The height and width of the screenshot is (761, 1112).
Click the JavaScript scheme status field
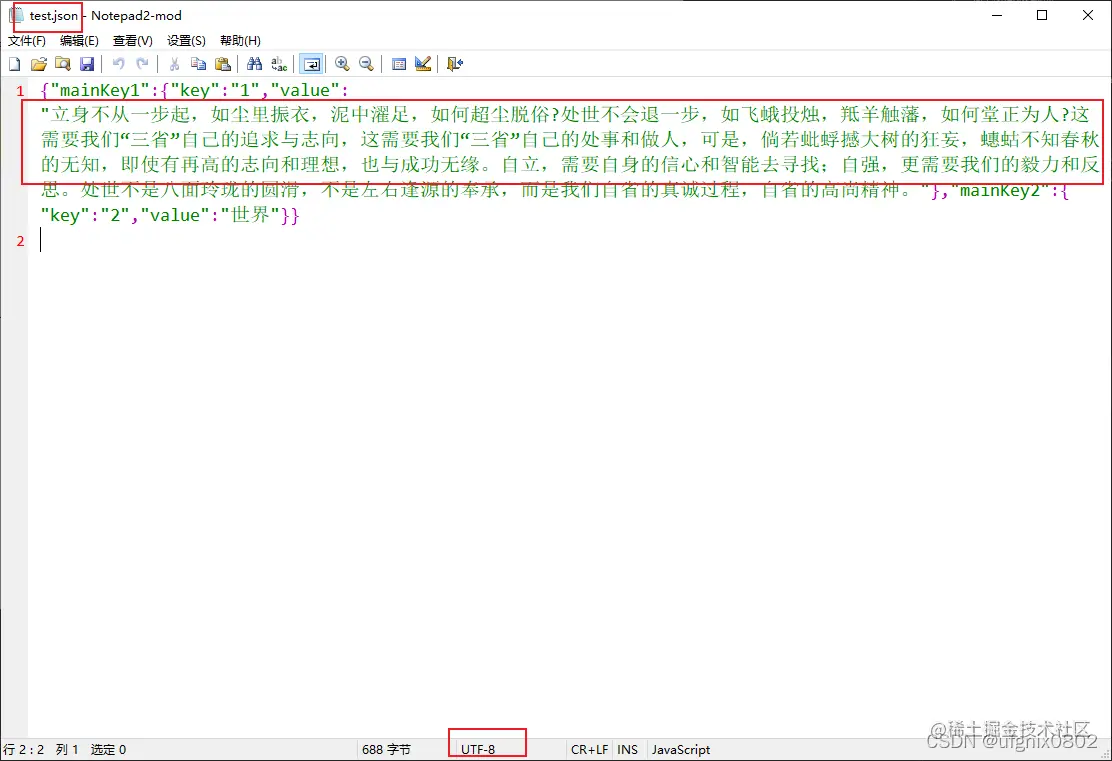(x=681, y=750)
